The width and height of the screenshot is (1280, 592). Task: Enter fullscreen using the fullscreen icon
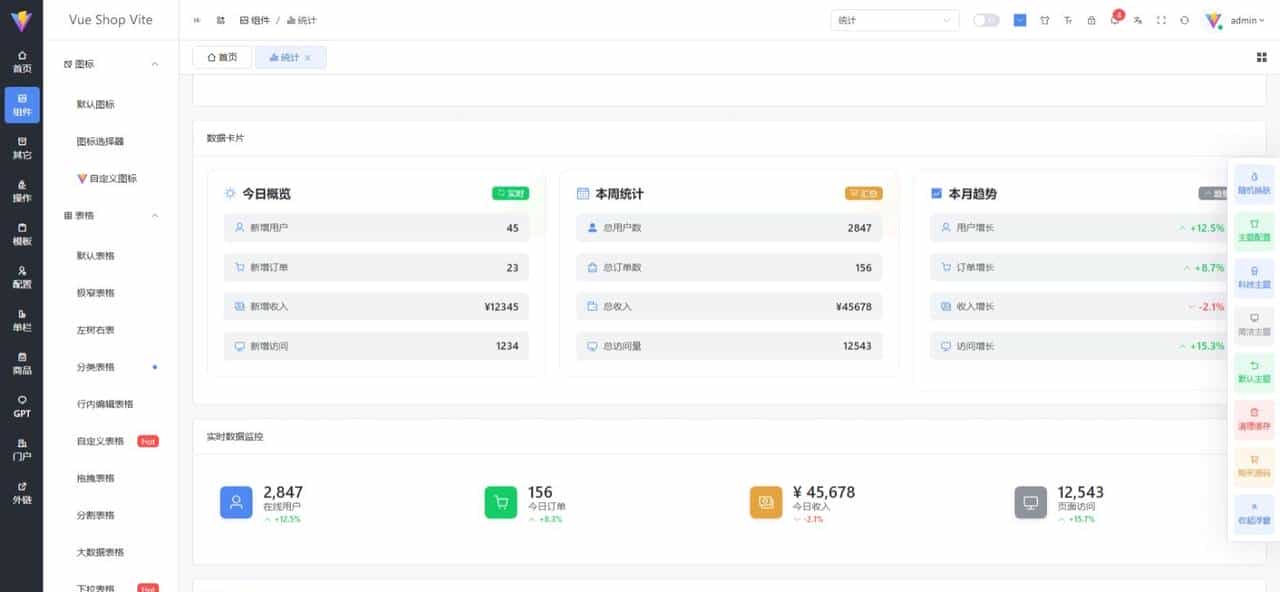coord(1163,20)
